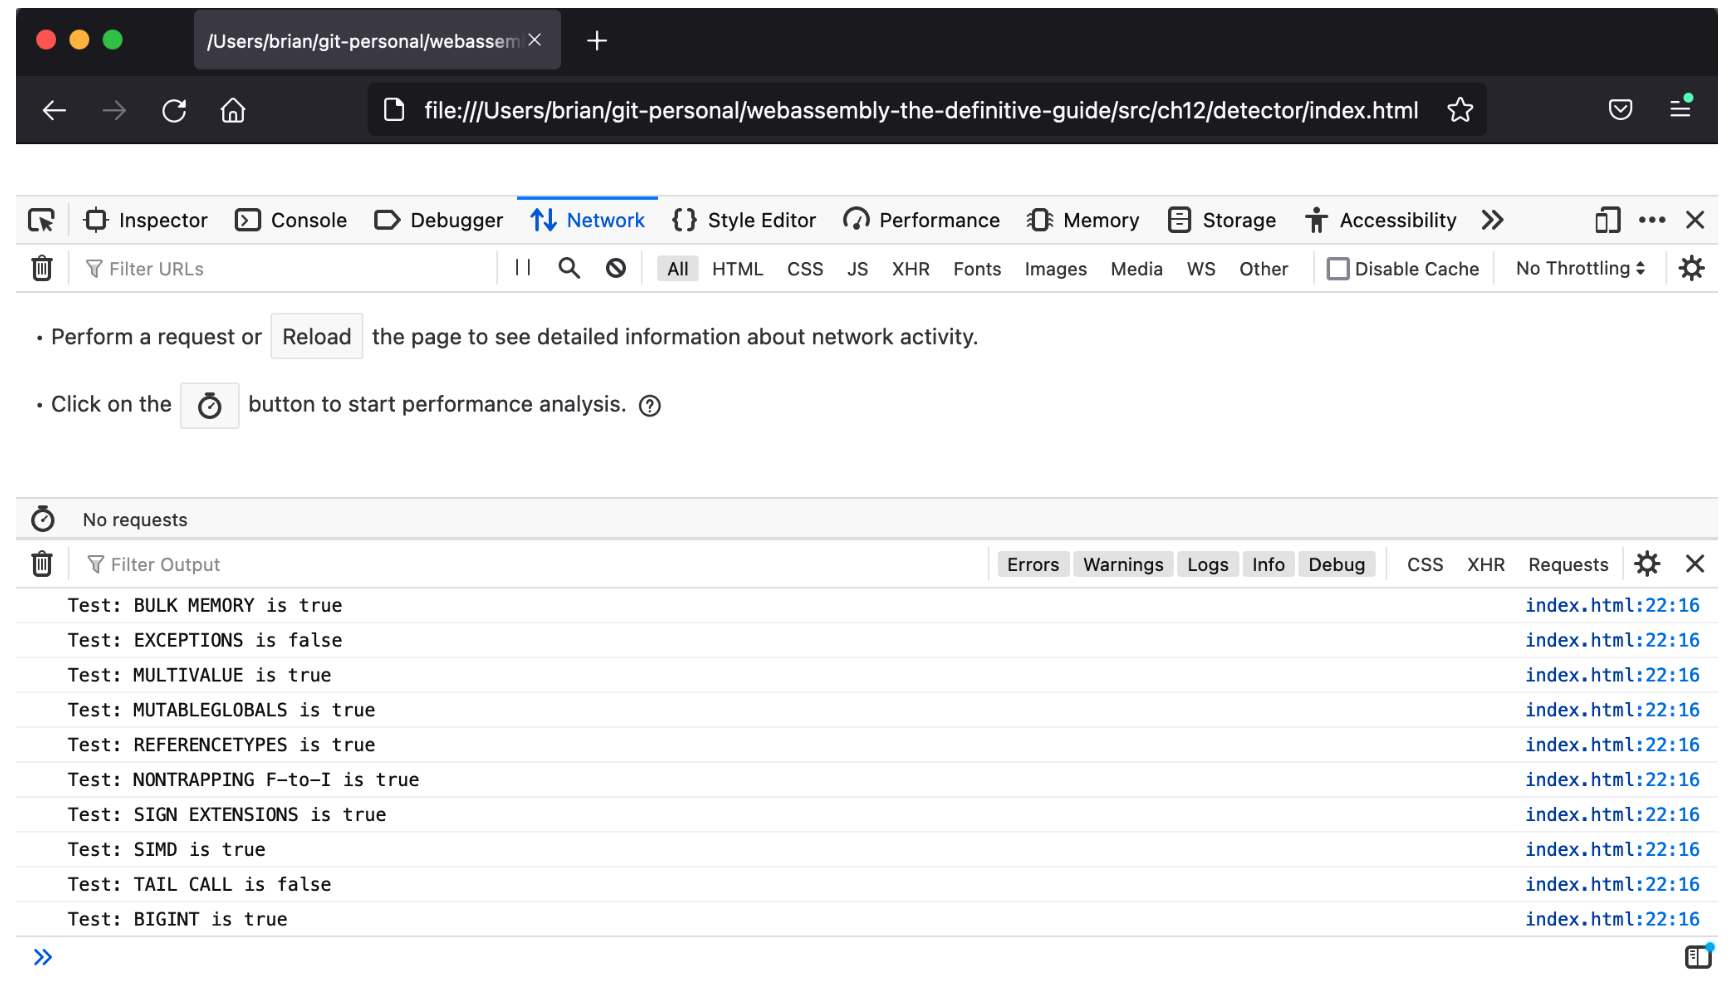Screen dimensions: 1734x992
Task: Click the stopwatch next to No requests
Action: click(x=43, y=519)
